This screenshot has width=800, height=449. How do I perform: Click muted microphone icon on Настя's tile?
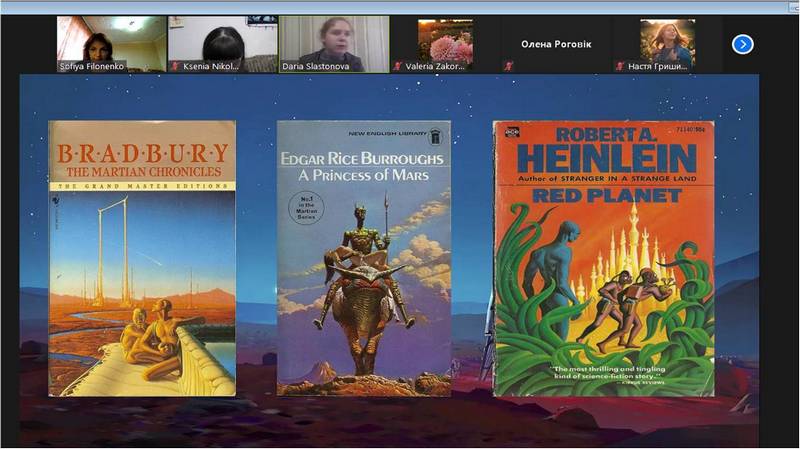point(620,66)
